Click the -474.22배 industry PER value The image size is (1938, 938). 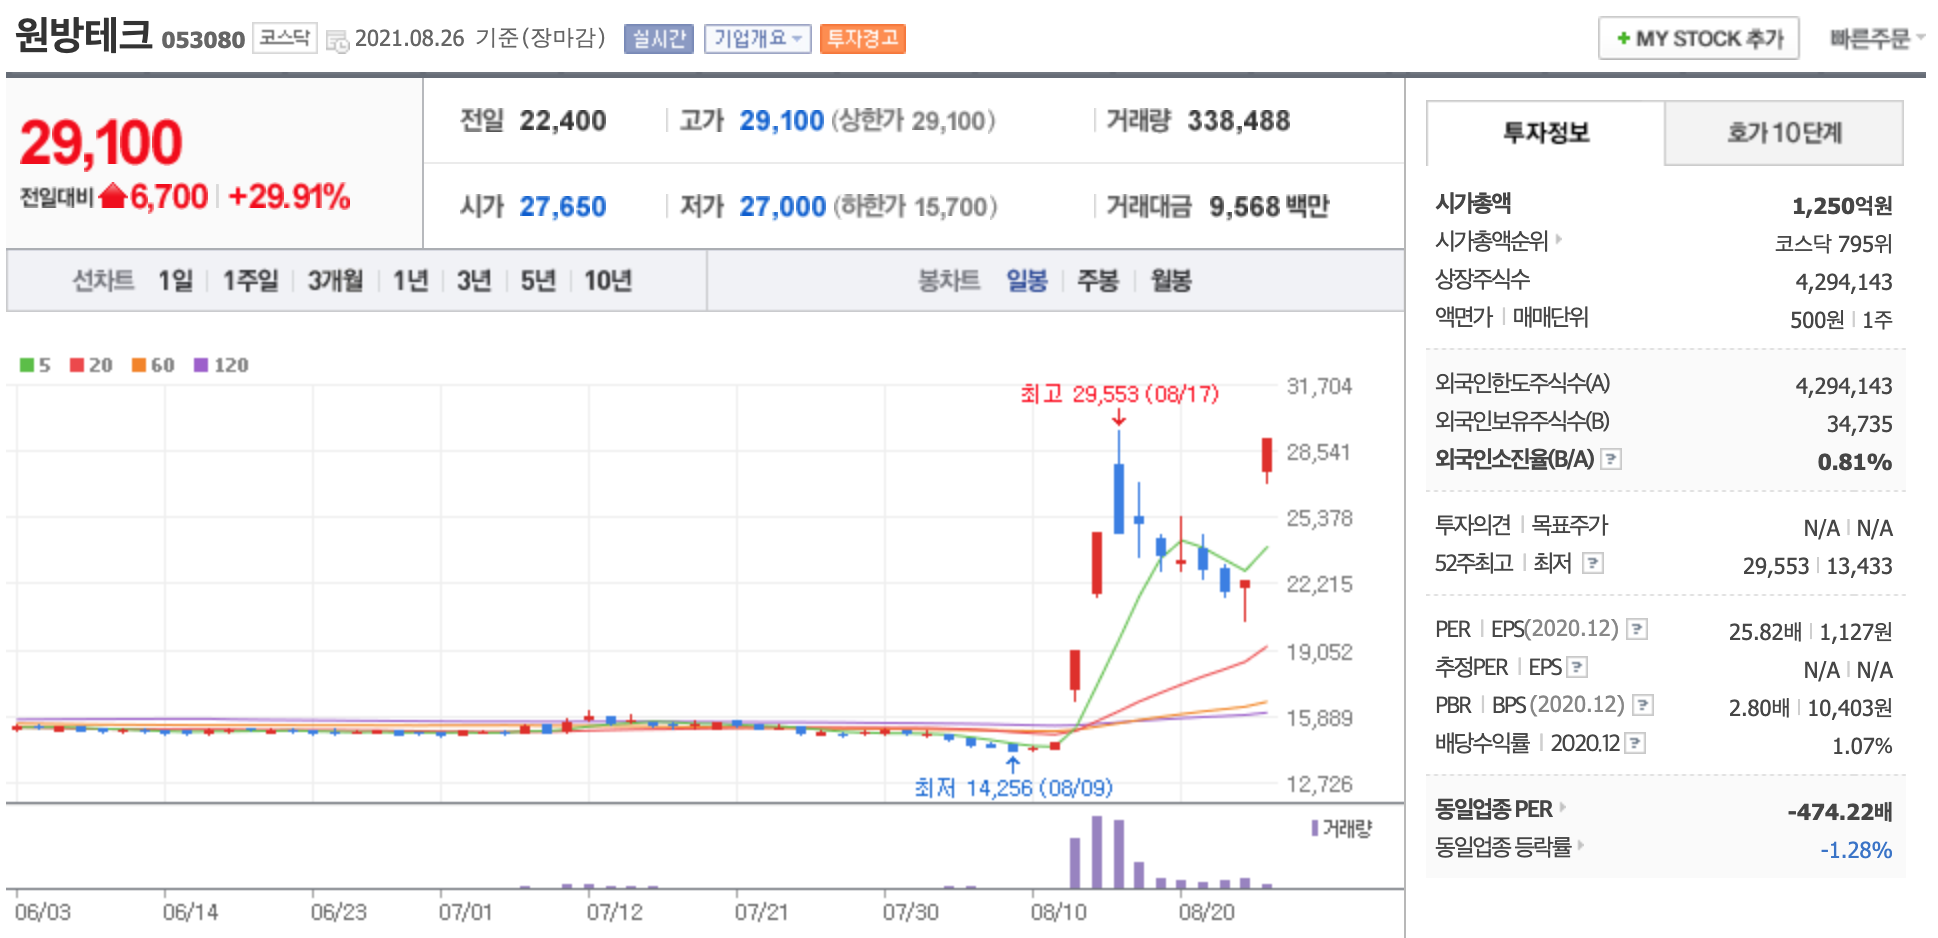click(x=1840, y=812)
